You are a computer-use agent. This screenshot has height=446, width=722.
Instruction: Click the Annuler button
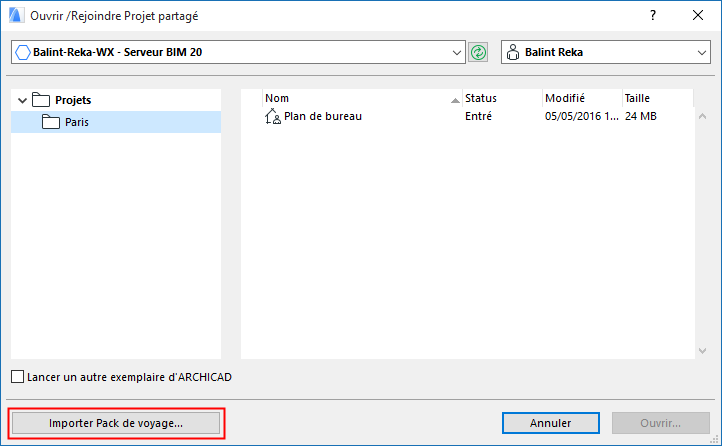click(x=551, y=423)
